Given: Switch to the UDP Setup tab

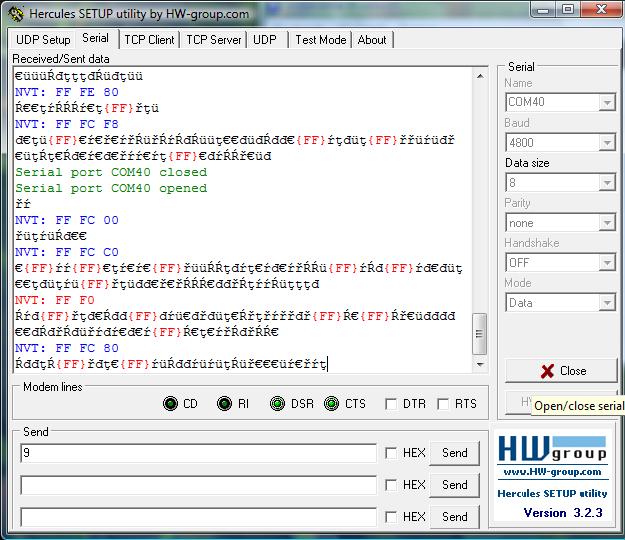Looking at the screenshot, I should pos(43,40).
